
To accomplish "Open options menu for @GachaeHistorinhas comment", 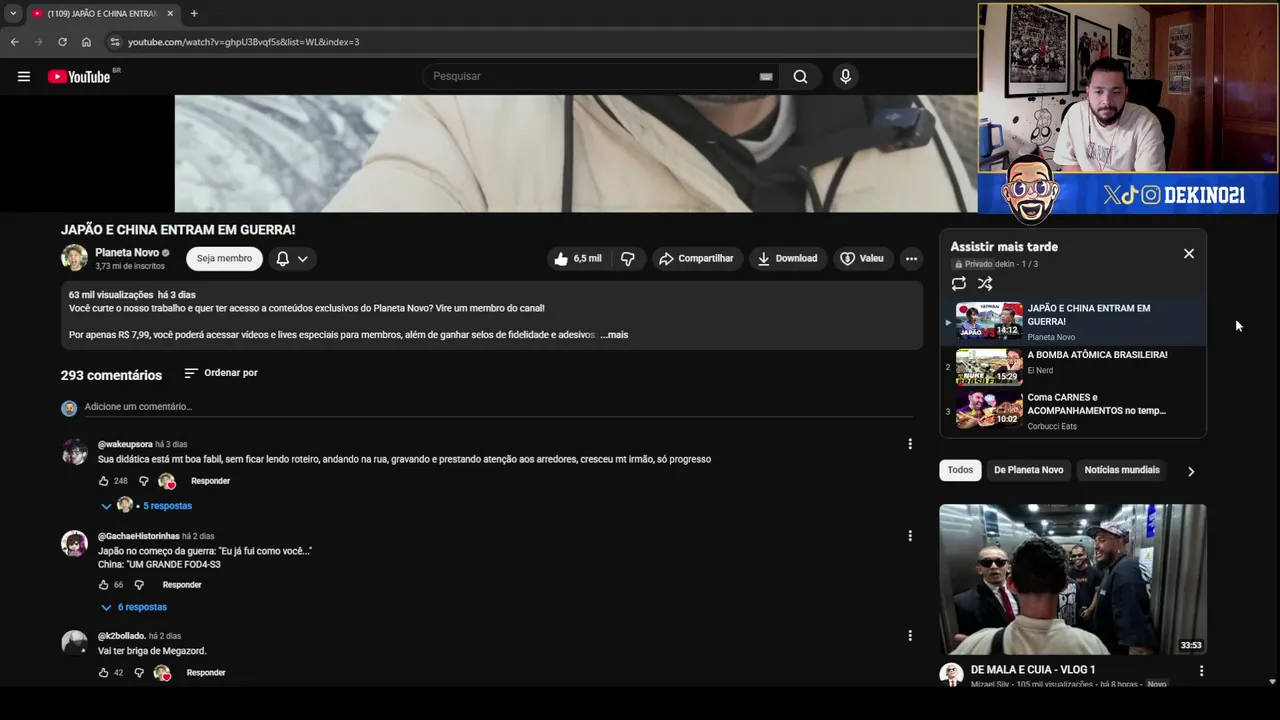I will pyautogui.click(x=910, y=536).
